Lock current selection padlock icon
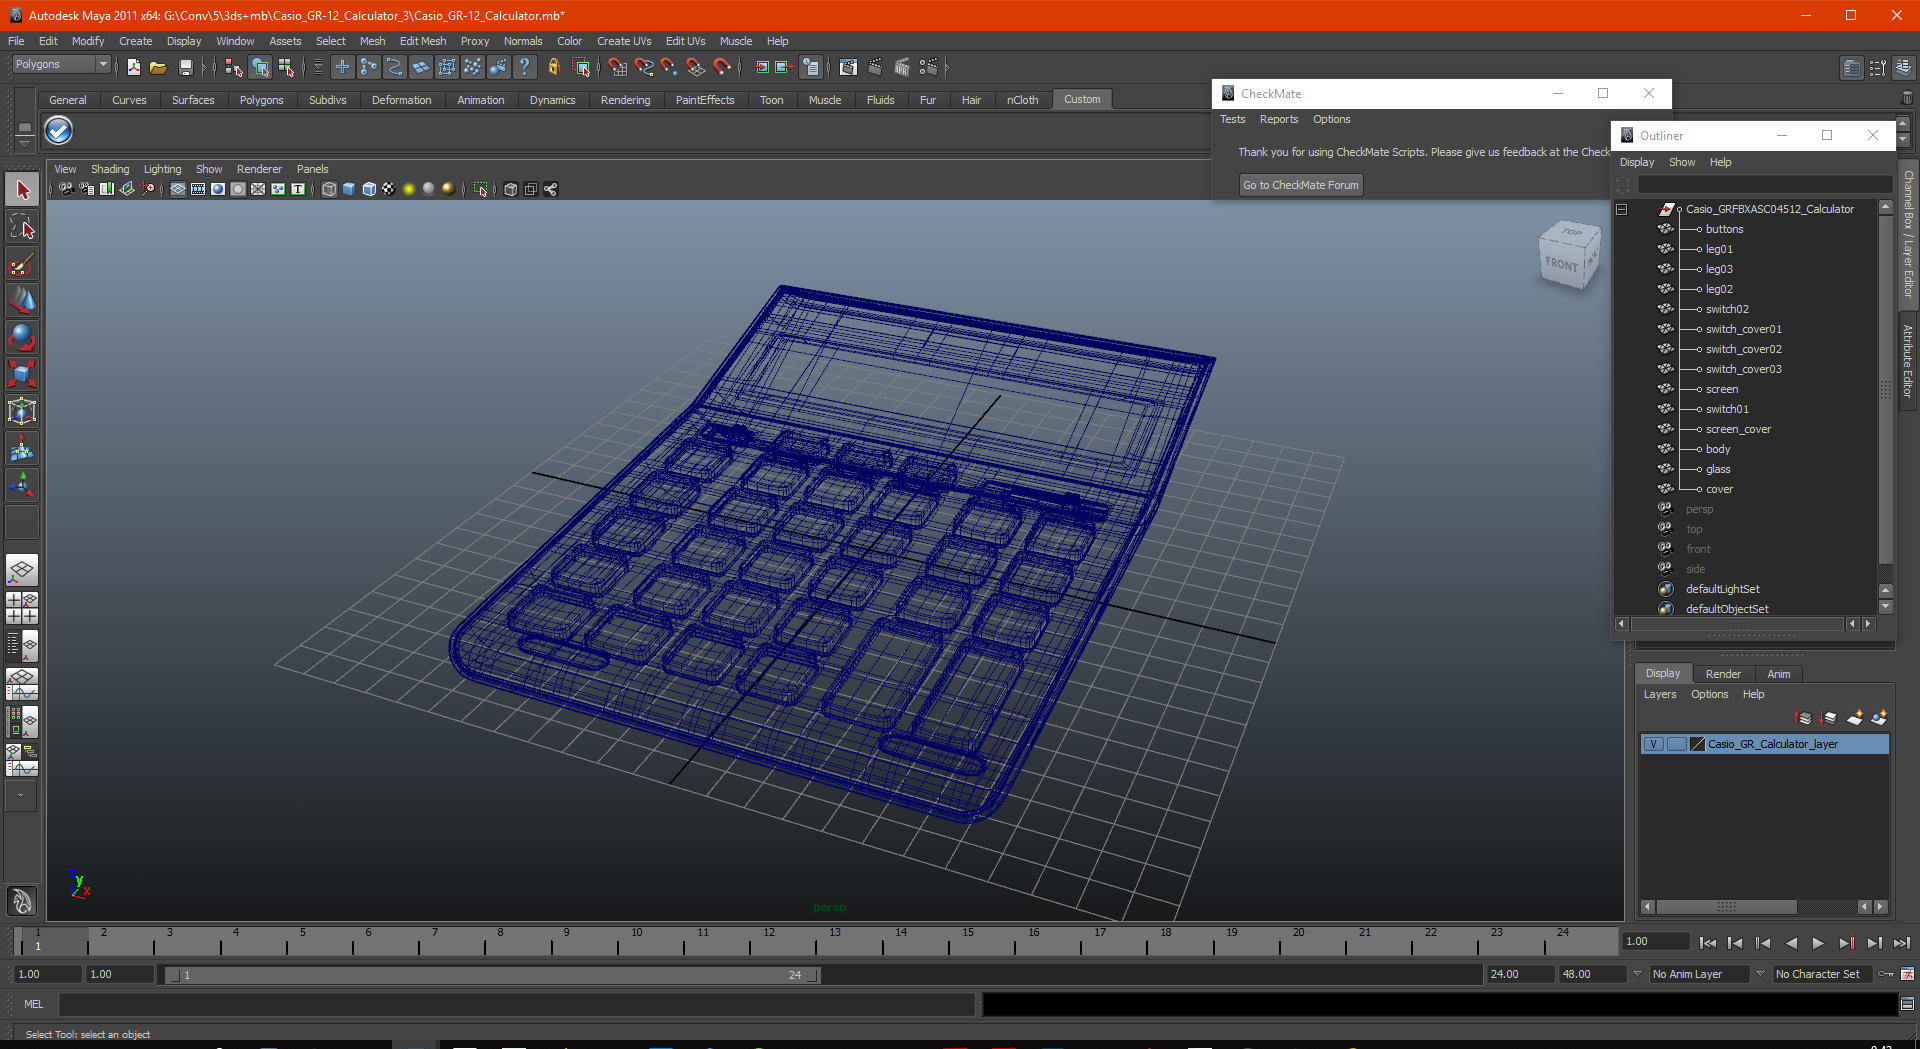Viewport: 1920px width, 1049px height. click(553, 67)
